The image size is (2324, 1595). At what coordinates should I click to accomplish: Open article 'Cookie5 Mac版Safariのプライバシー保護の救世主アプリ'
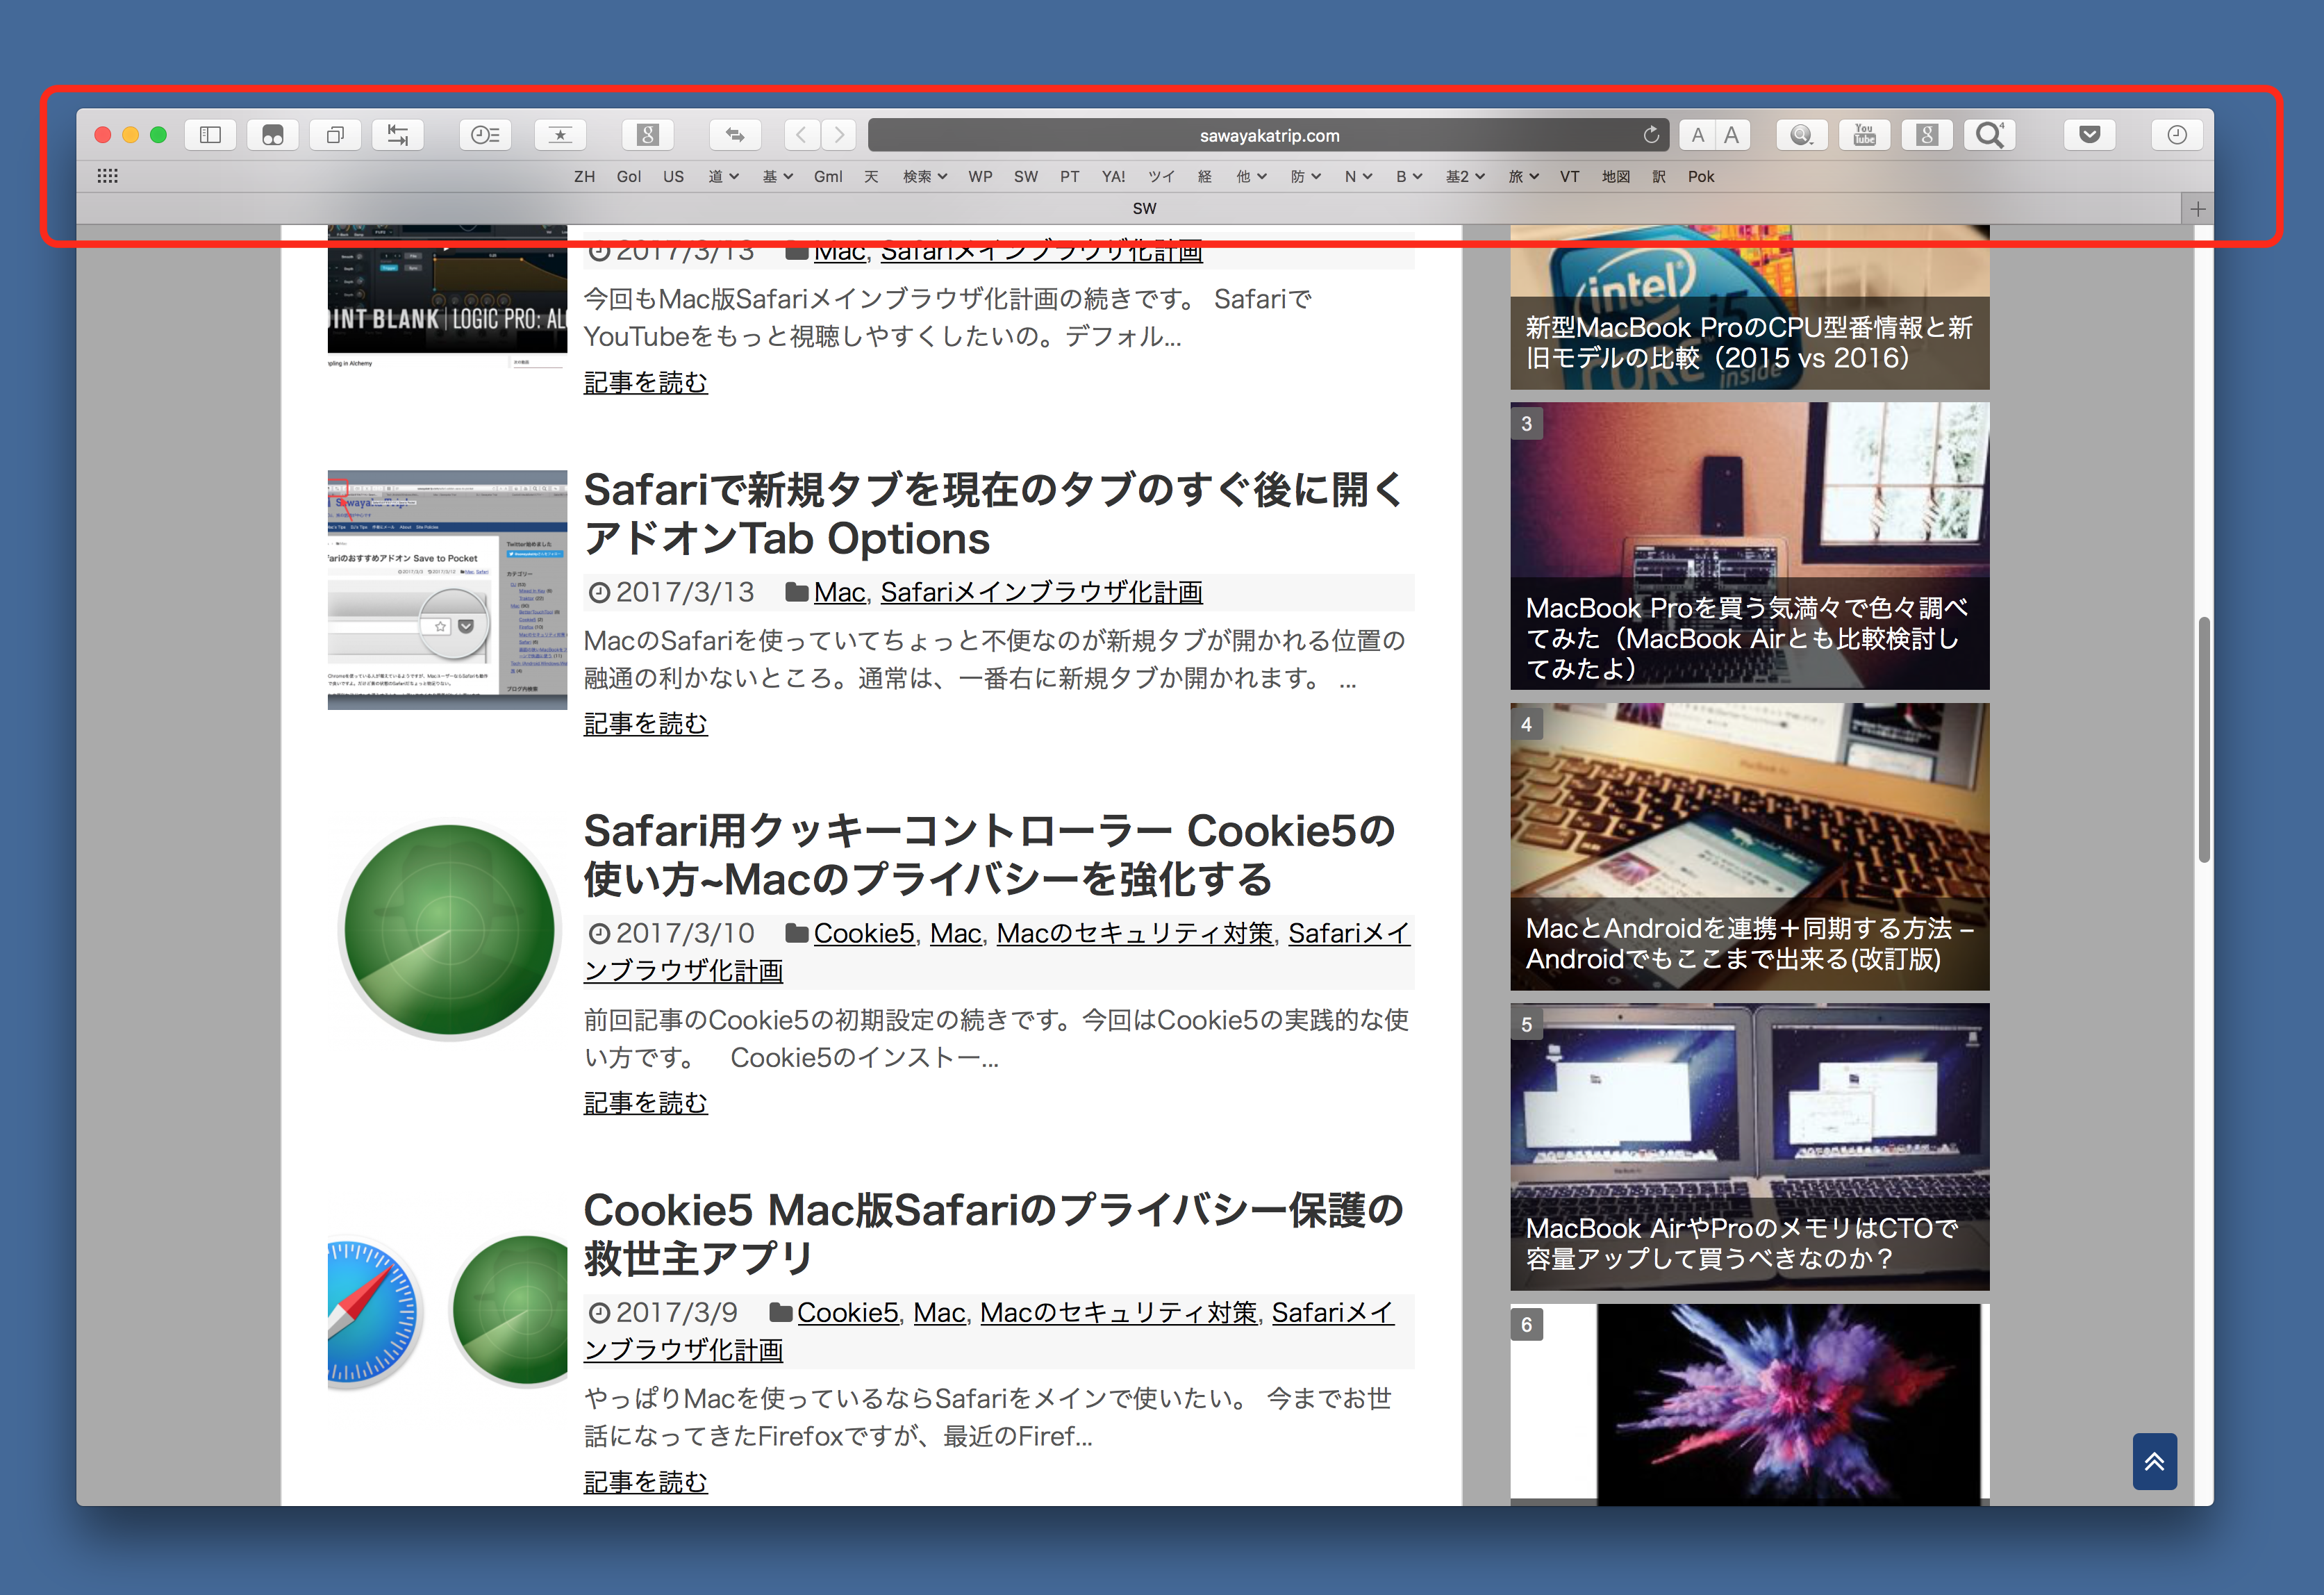tap(993, 1234)
